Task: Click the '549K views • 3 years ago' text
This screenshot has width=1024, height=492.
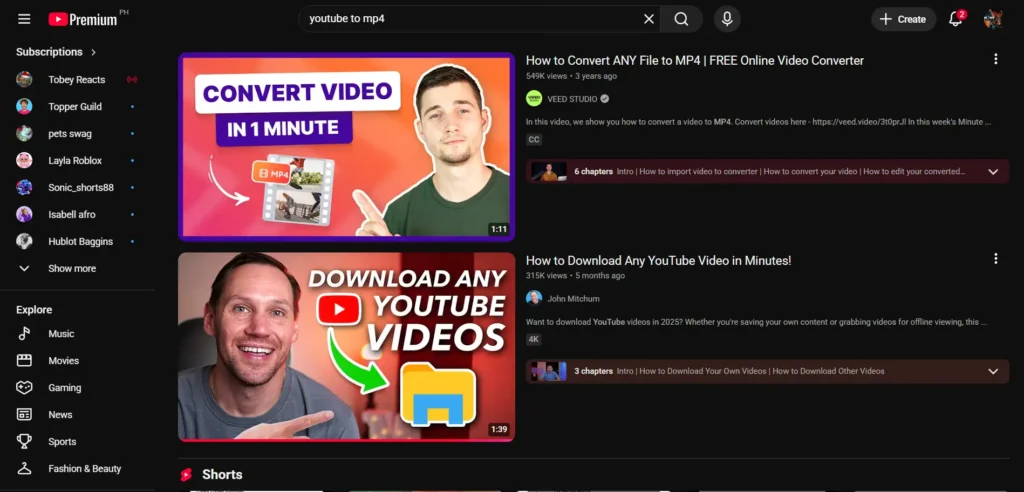Action: (x=571, y=76)
